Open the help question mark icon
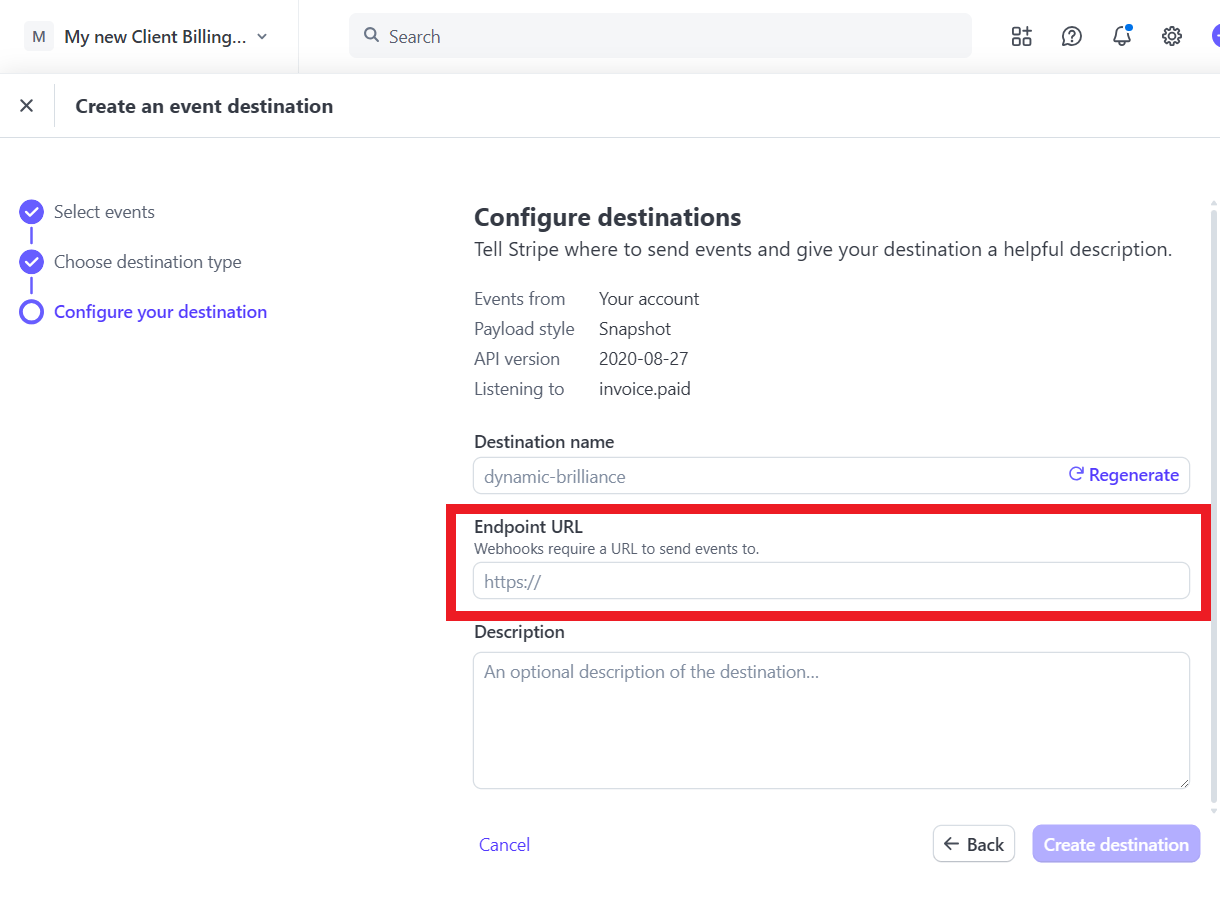The image size is (1220, 897). point(1071,37)
